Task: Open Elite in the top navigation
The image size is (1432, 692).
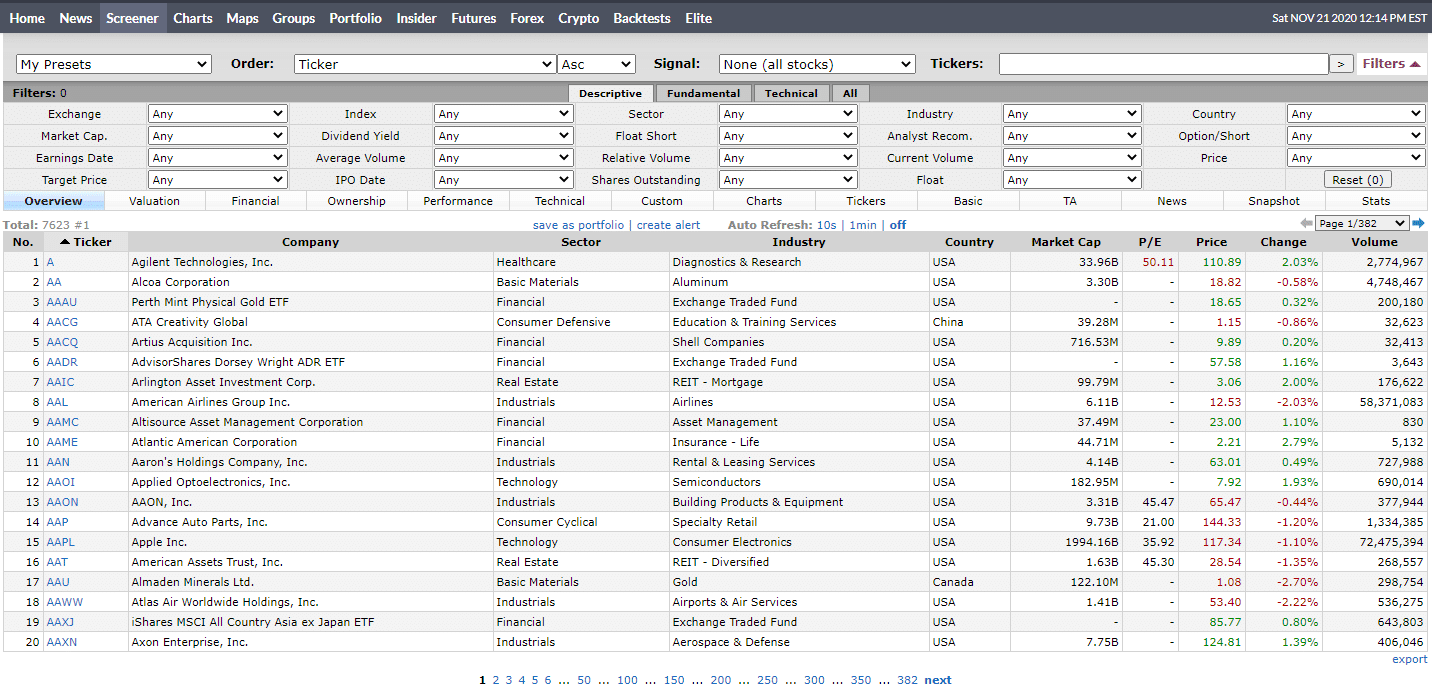Action: pyautogui.click(x=699, y=18)
